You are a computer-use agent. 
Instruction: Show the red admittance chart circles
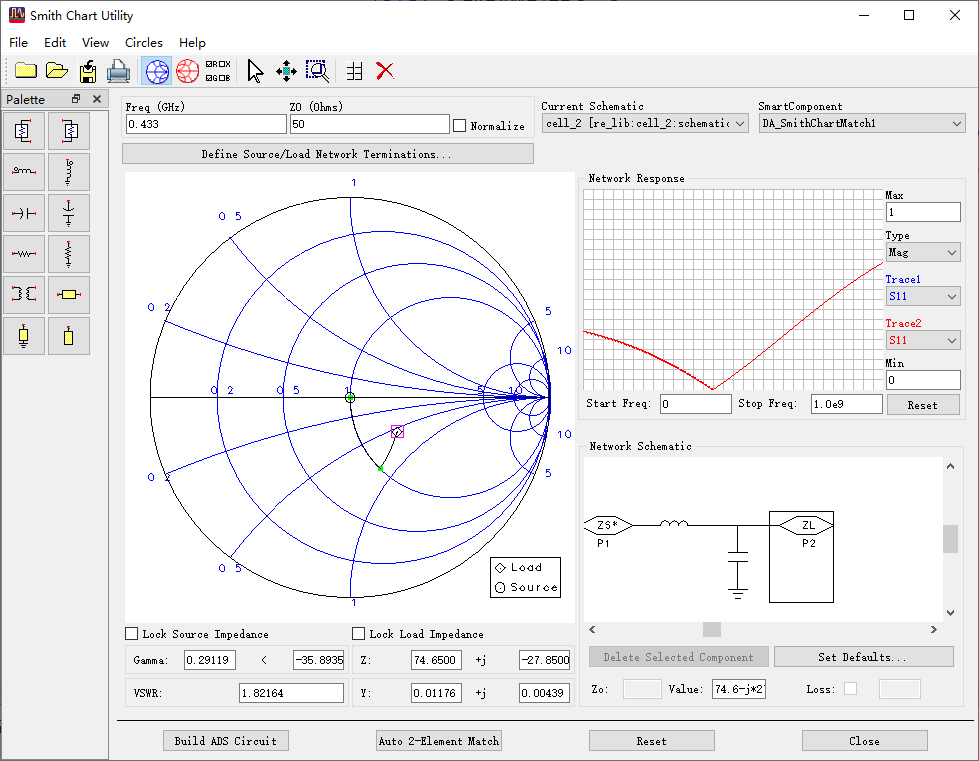coord(187,71)
